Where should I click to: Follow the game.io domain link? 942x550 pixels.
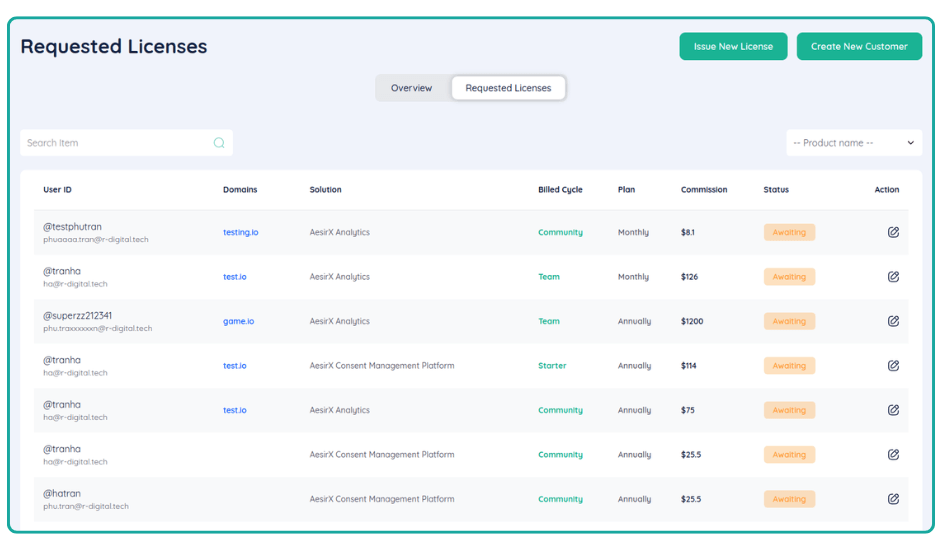coord(238,321)
